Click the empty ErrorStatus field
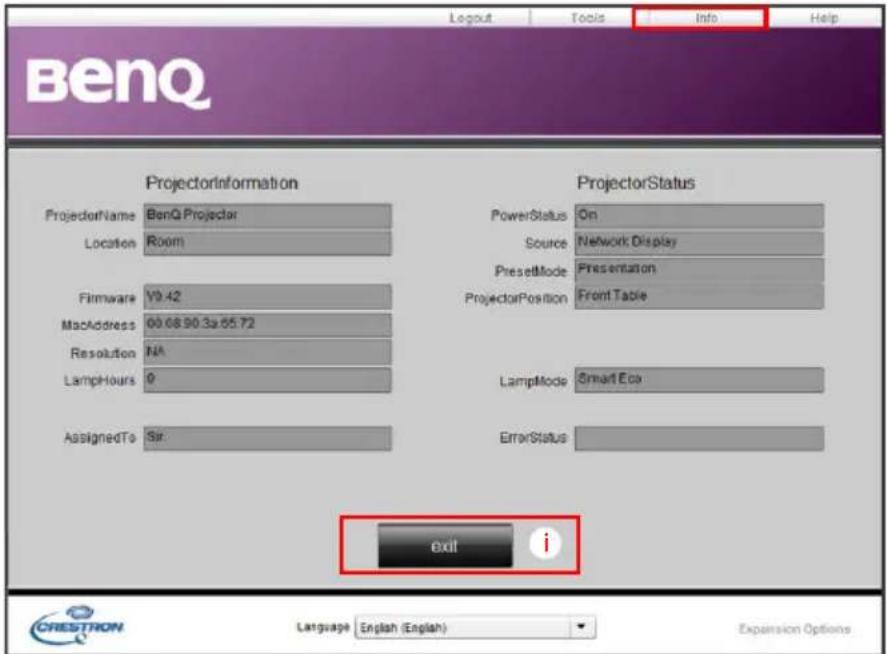The image size is (887, 654). click(x=699, y=438)
